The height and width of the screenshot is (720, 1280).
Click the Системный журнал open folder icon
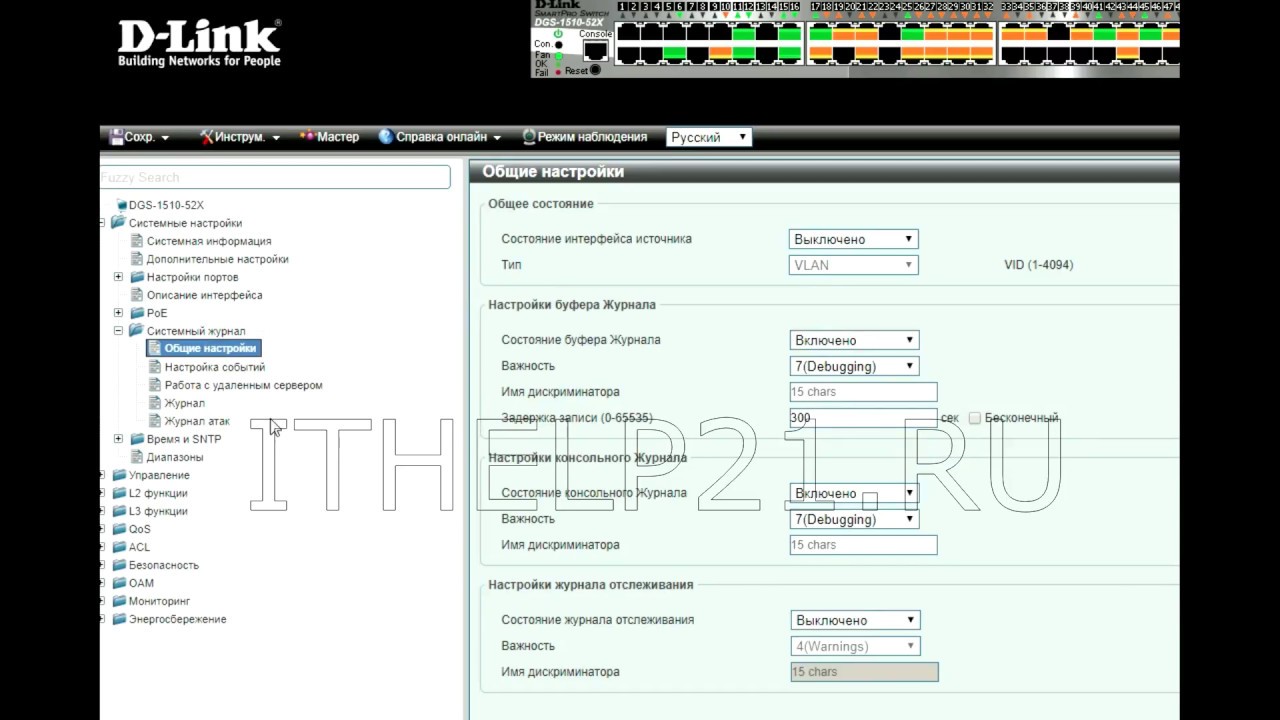(137, 331)
